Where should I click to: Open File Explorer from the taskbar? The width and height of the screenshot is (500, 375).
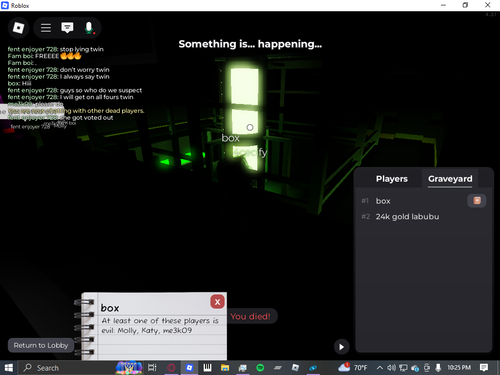coord(225,368)
